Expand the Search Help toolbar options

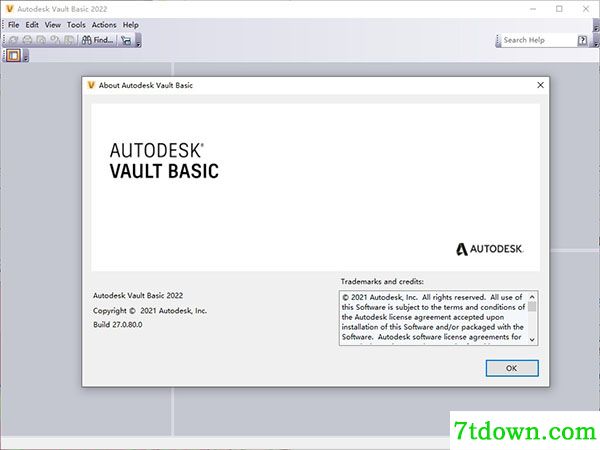click(x=596, y=41)
